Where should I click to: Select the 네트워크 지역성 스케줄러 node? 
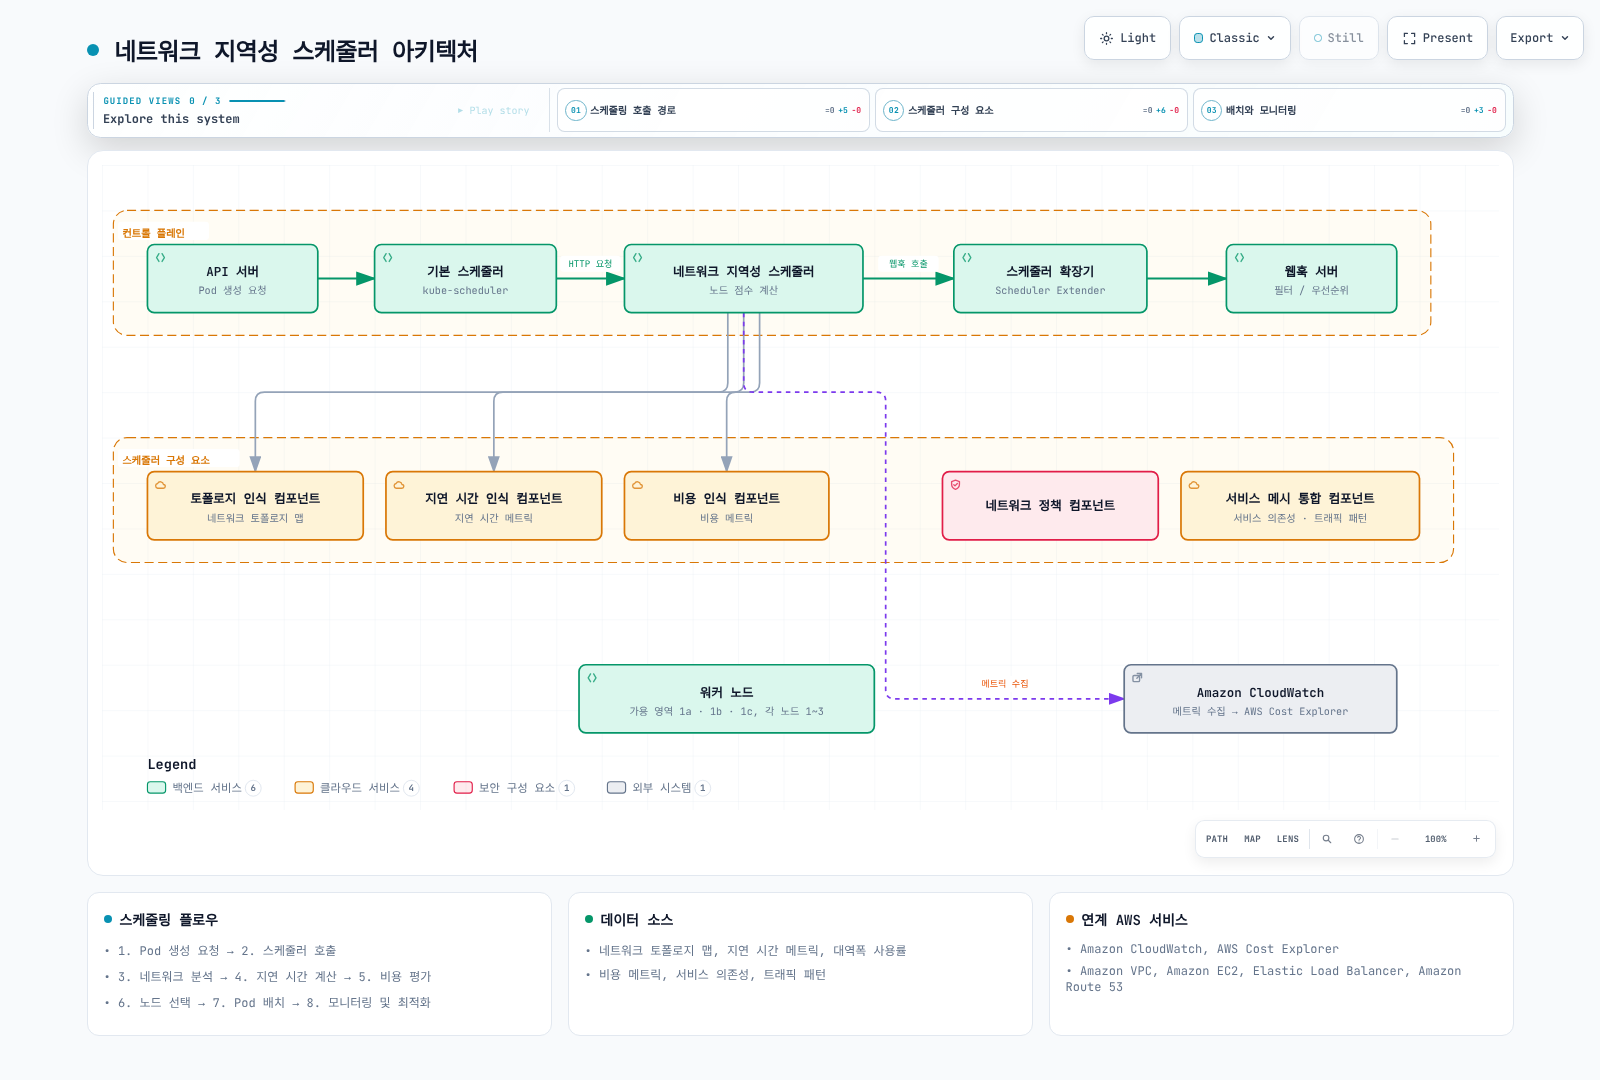pyautogui.click(x=743, y=279)
